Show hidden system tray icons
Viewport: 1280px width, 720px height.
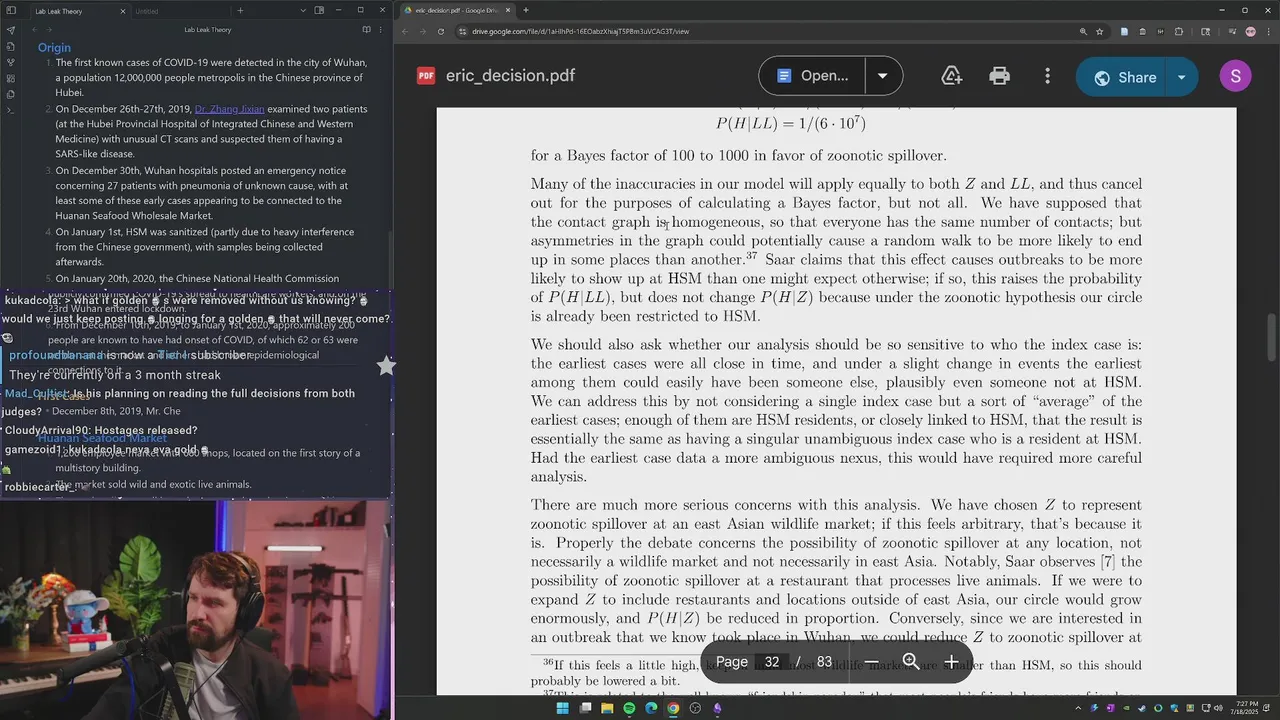1078,708
